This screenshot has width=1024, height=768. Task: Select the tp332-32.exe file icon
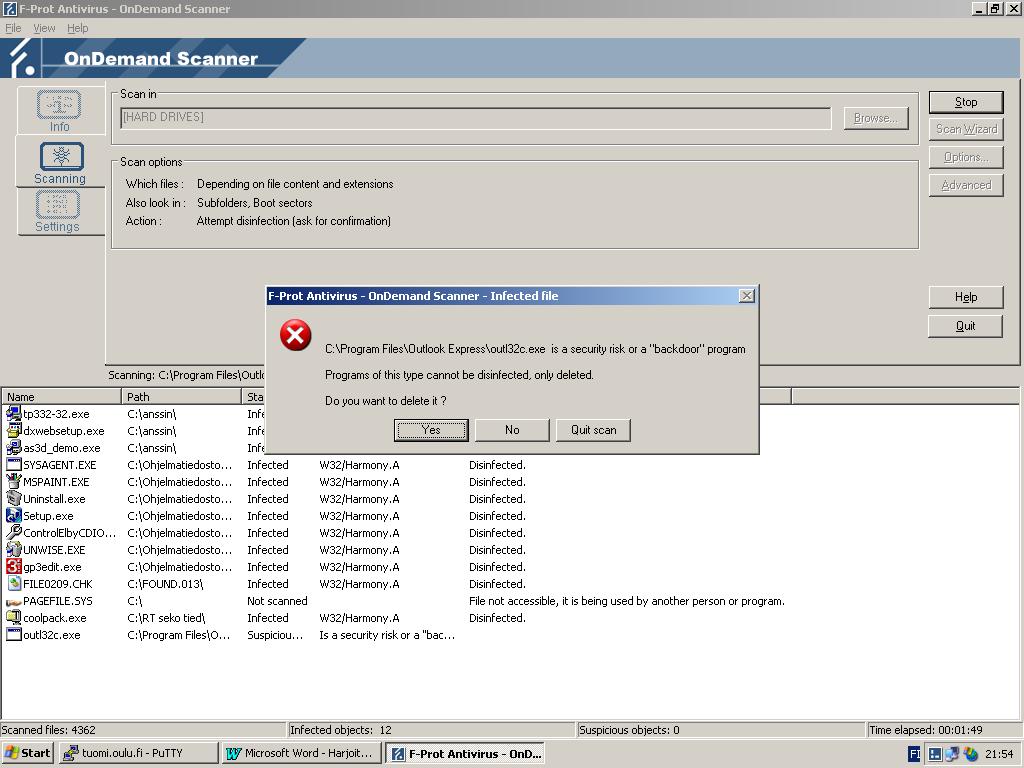point(14,413)
